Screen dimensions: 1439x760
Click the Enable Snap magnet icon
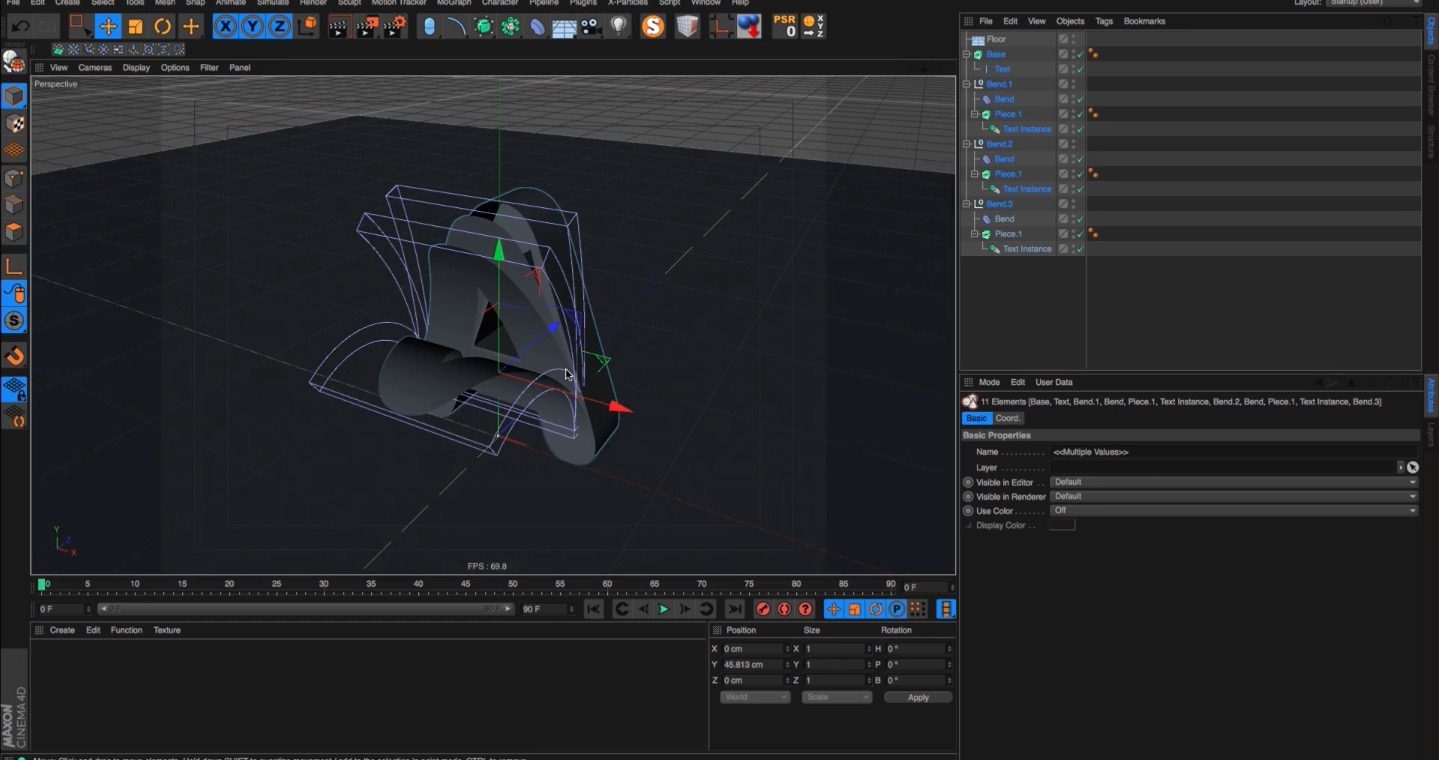(14, 356)
